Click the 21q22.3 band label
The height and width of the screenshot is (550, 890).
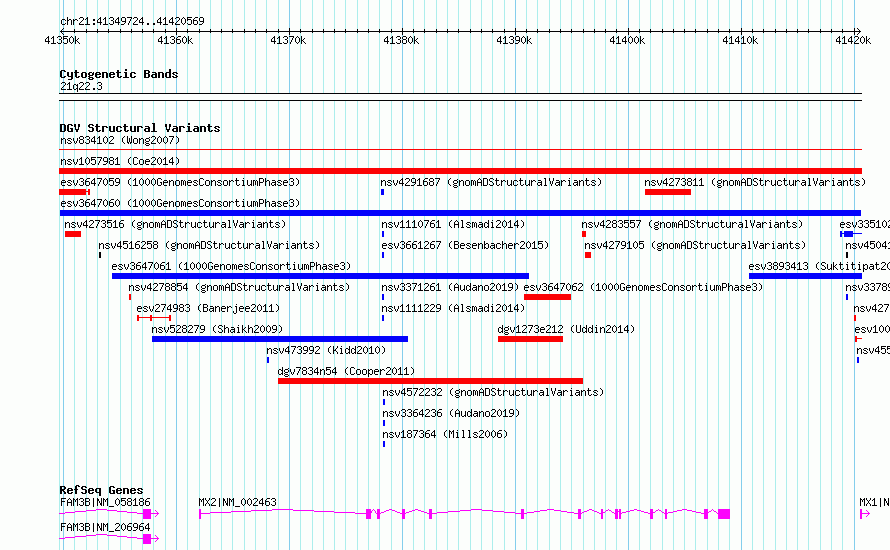(81, 86)
